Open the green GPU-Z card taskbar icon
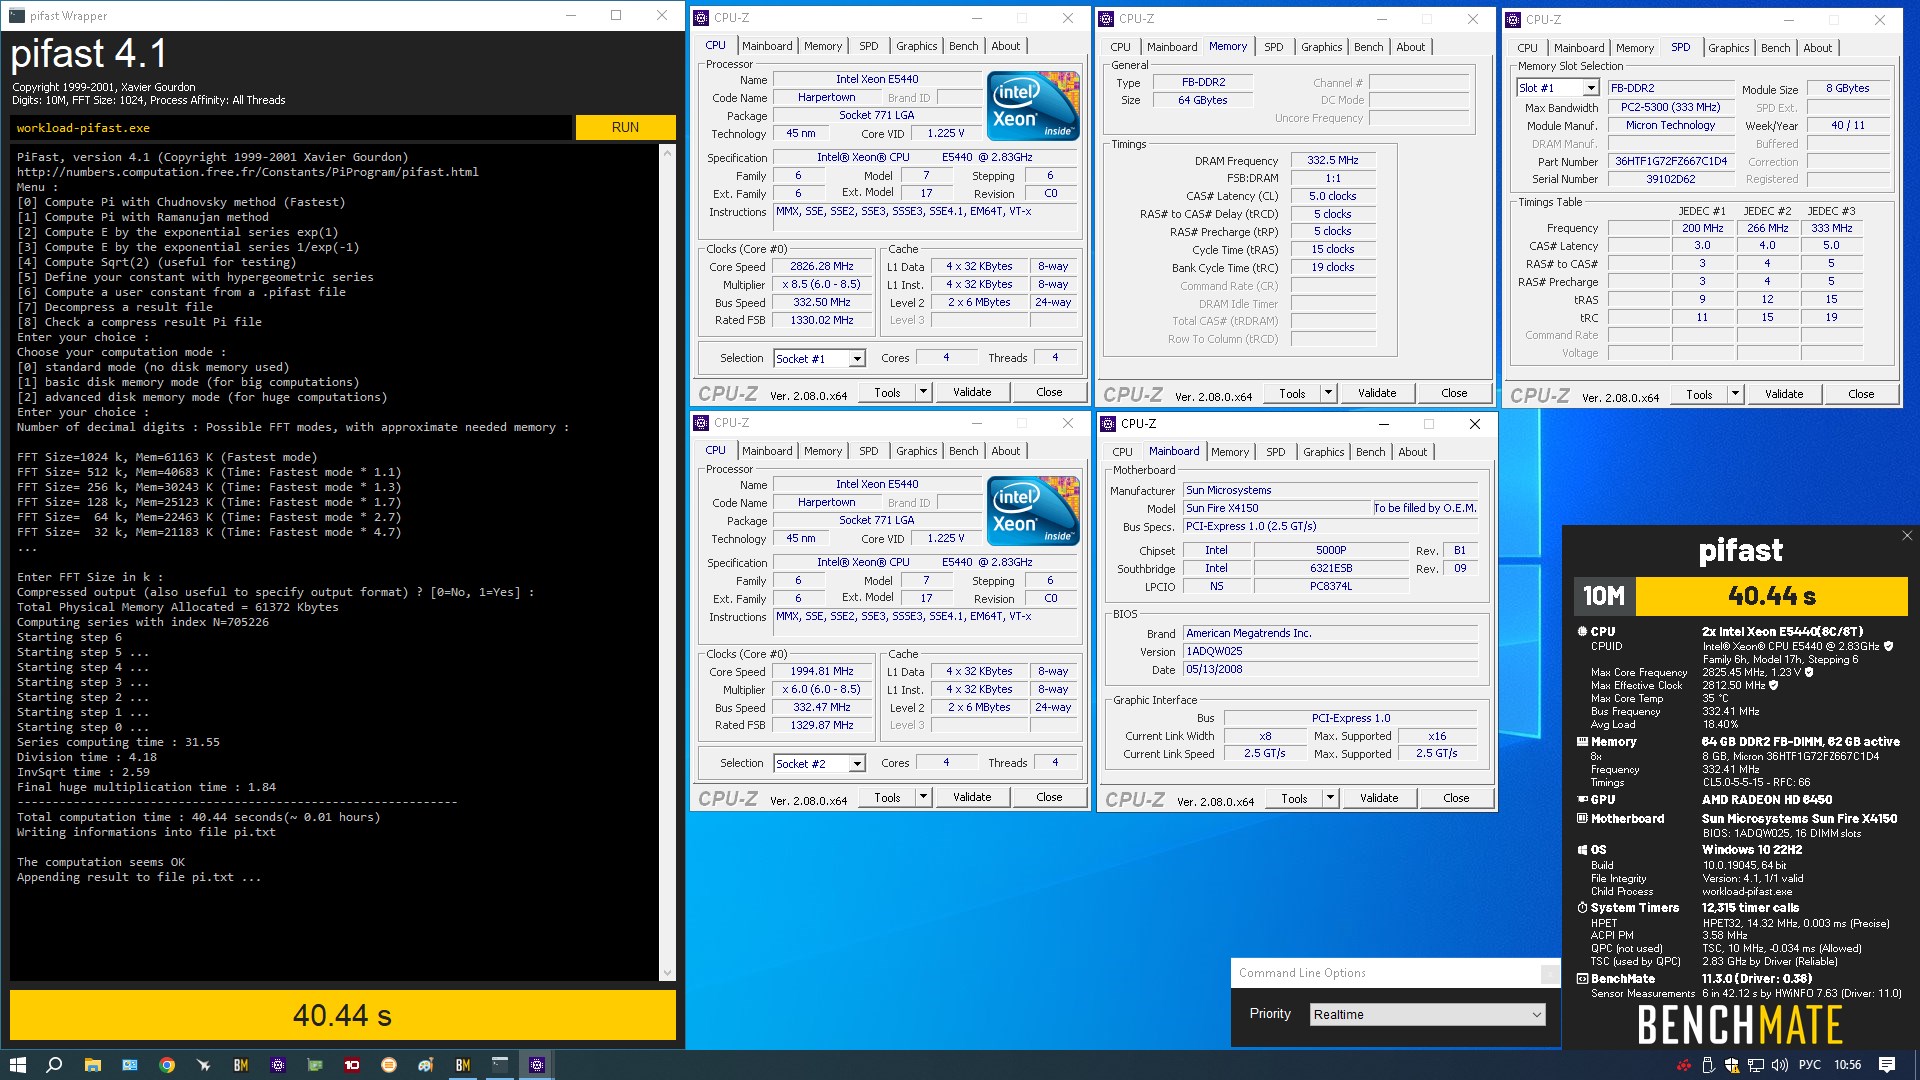Screen dimensions: 1920x1080 (315, 1065)
